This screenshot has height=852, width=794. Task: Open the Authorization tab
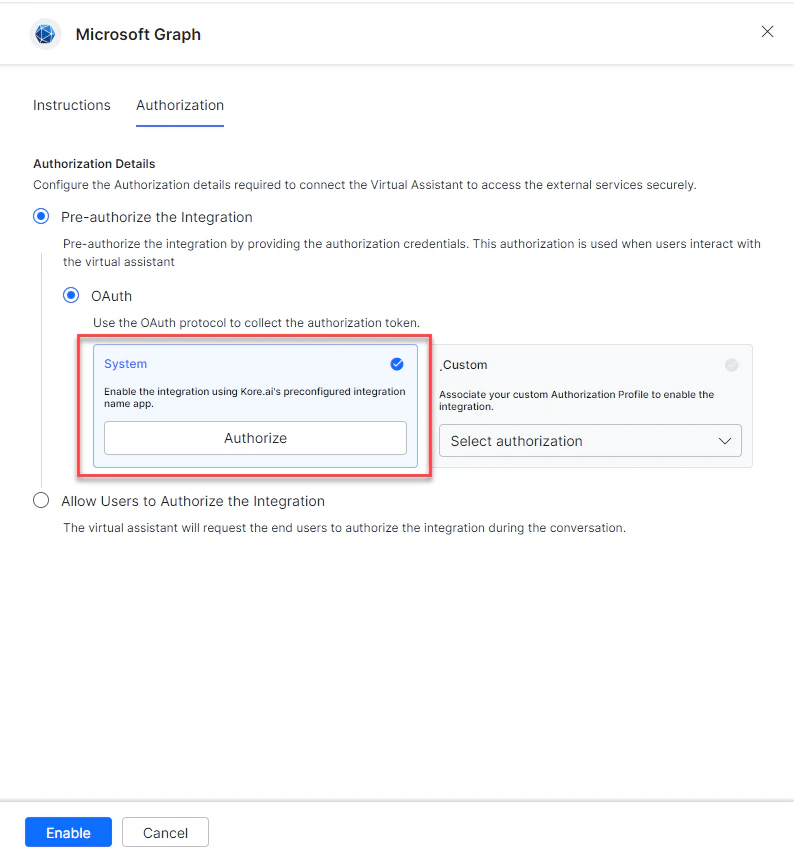click(179, 105)
